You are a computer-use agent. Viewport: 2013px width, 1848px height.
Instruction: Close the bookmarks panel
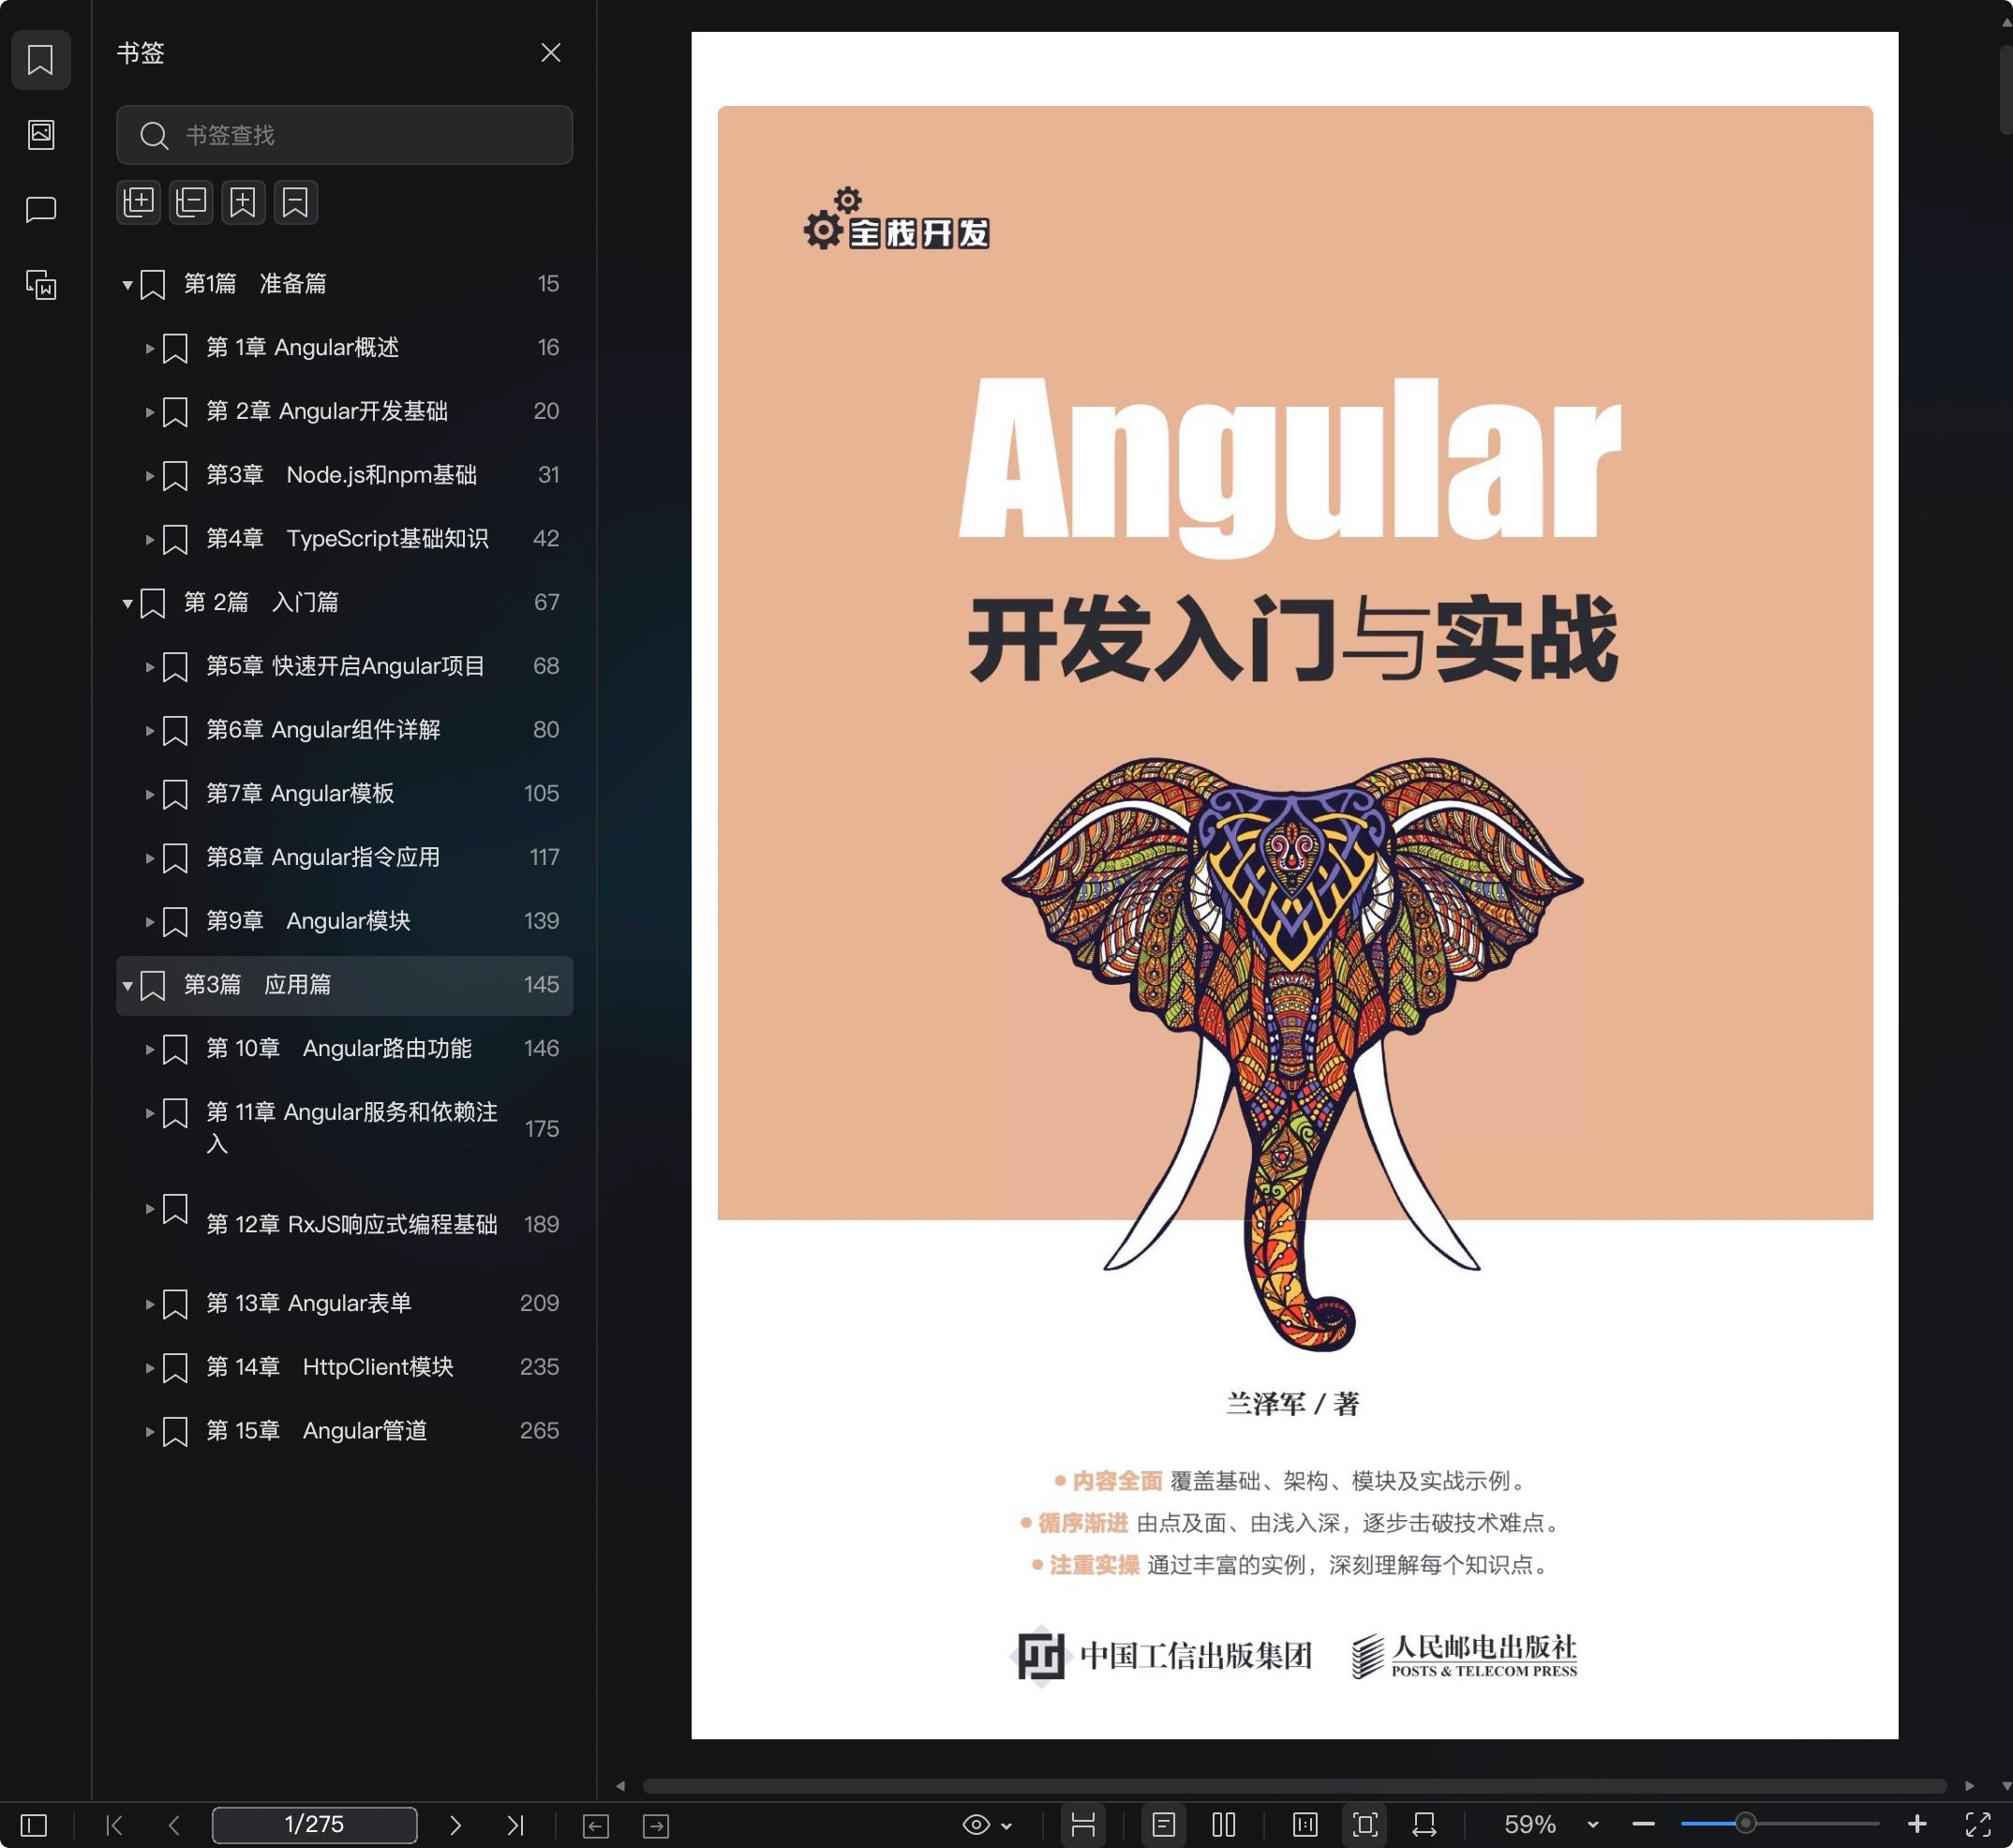point(551,53)
